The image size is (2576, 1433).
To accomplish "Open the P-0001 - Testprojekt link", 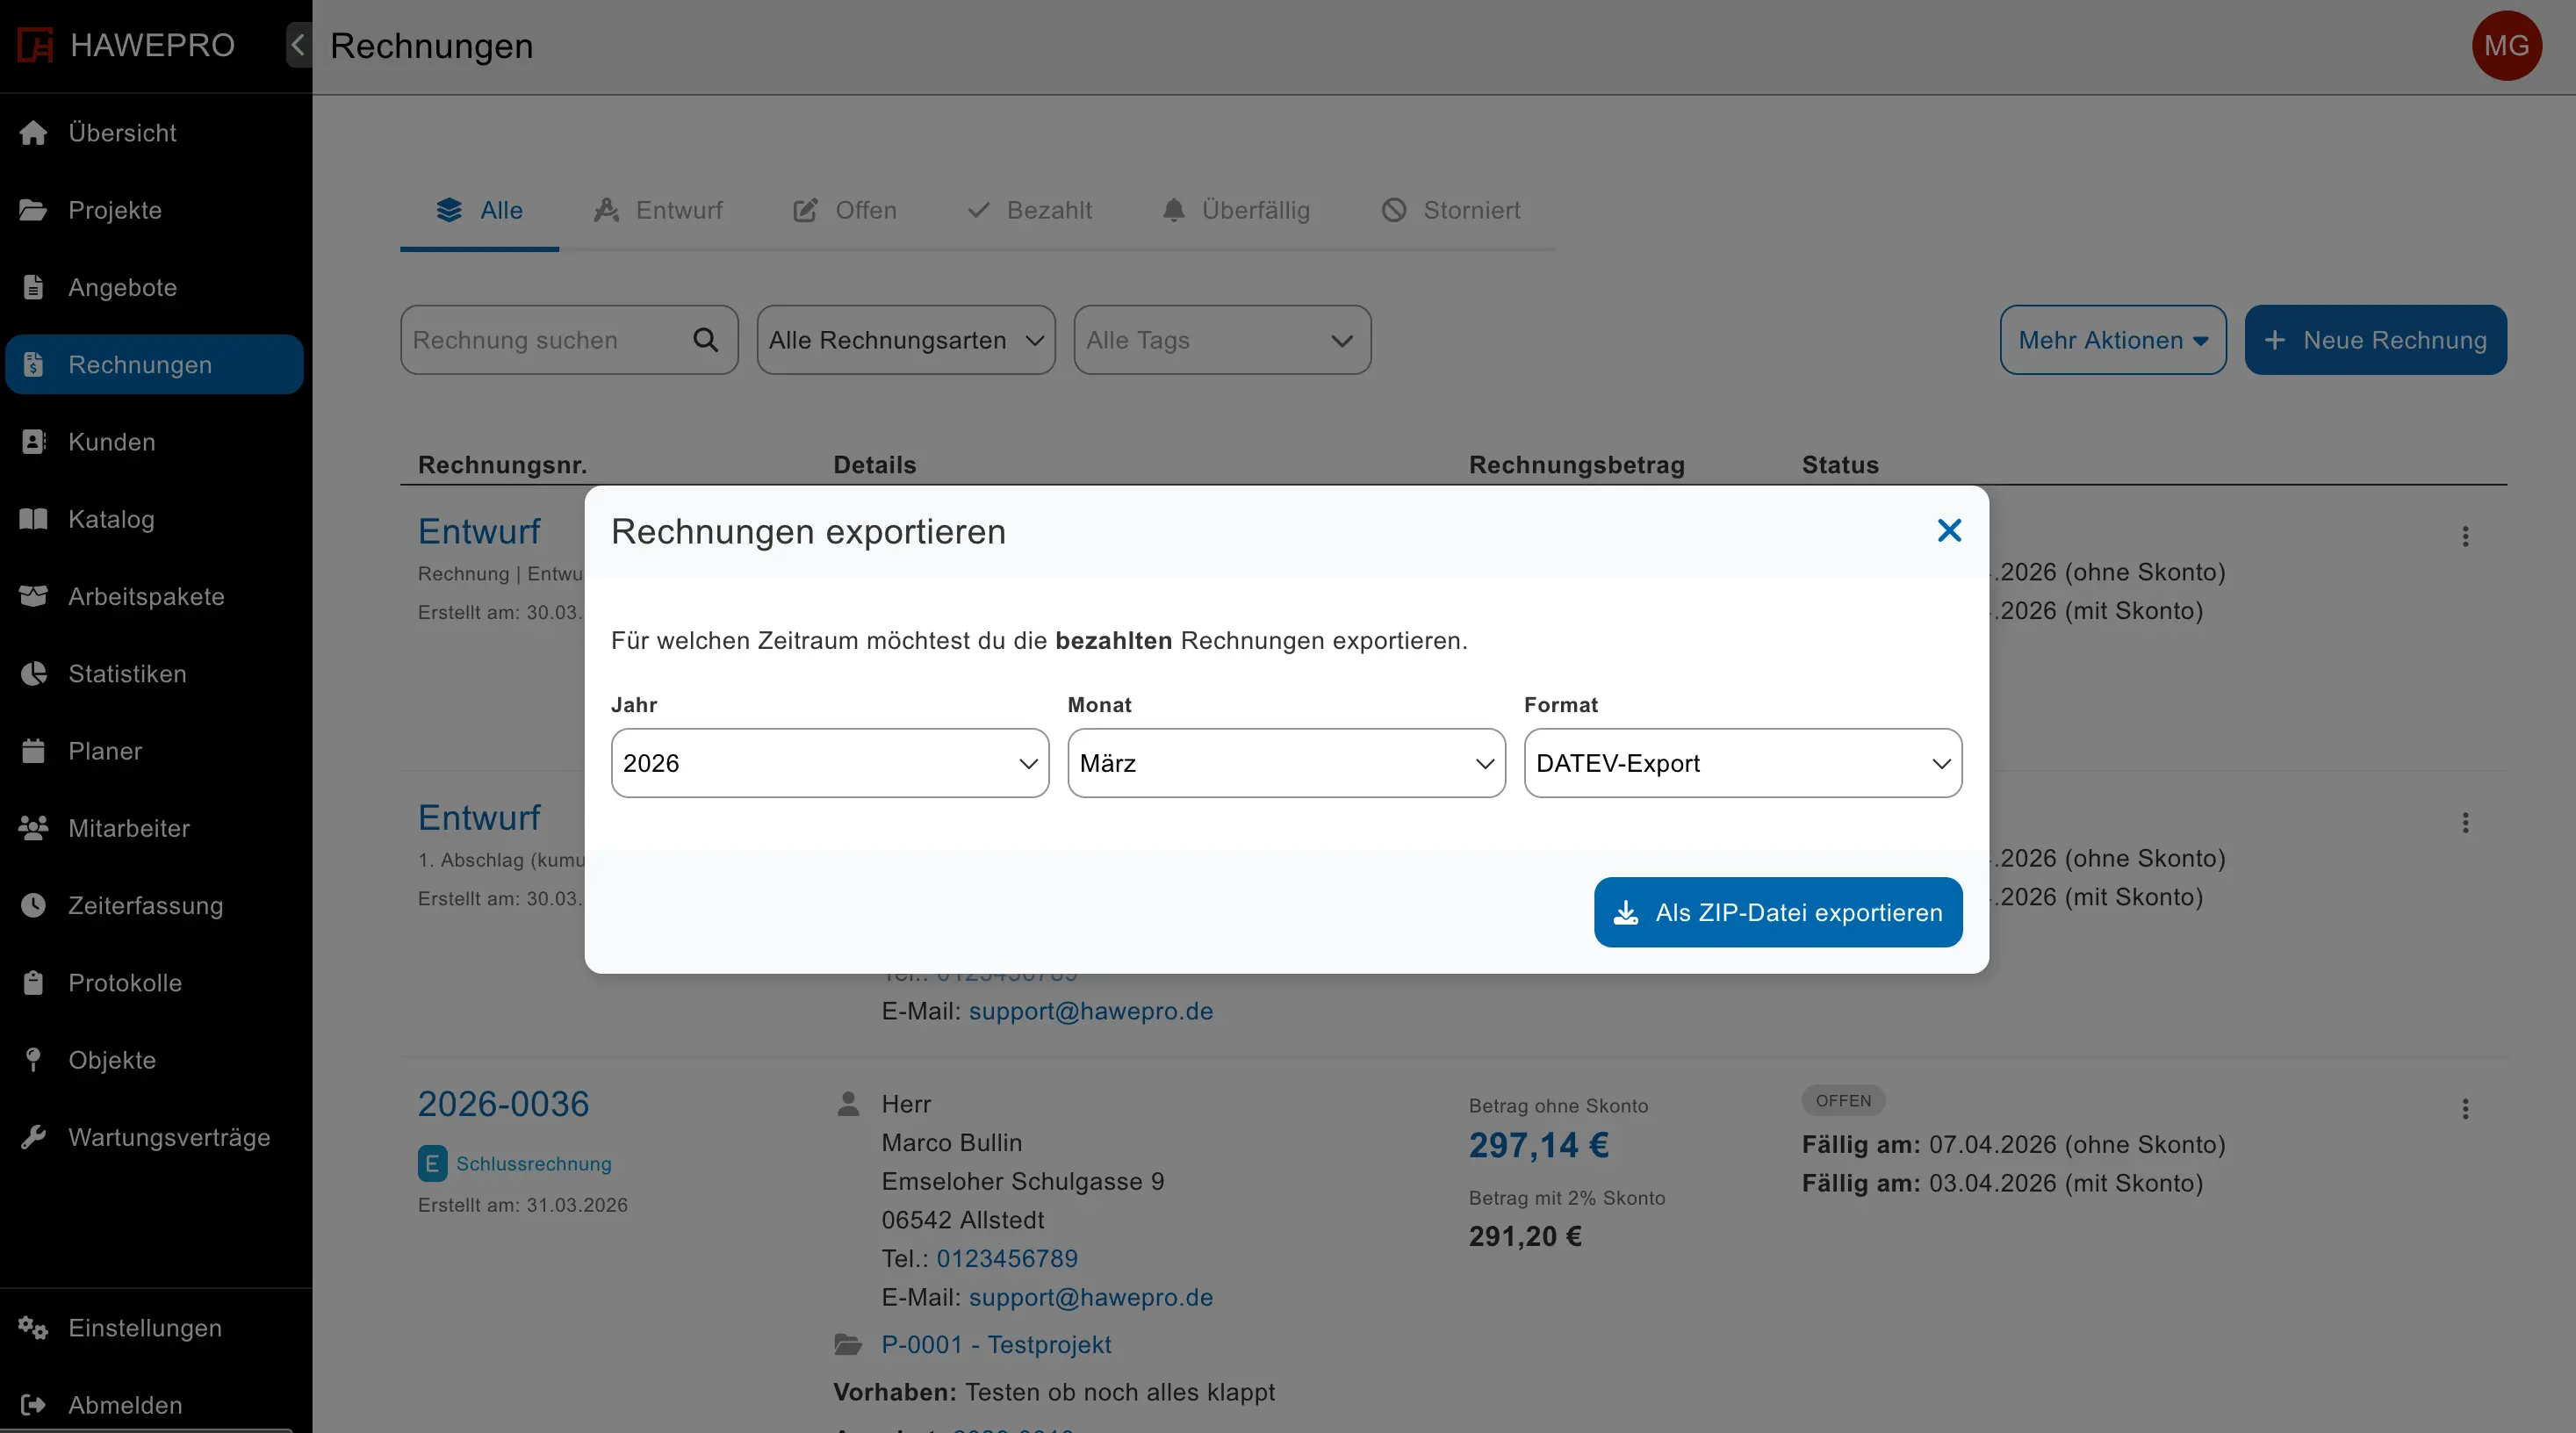I will pos(995,1345).
